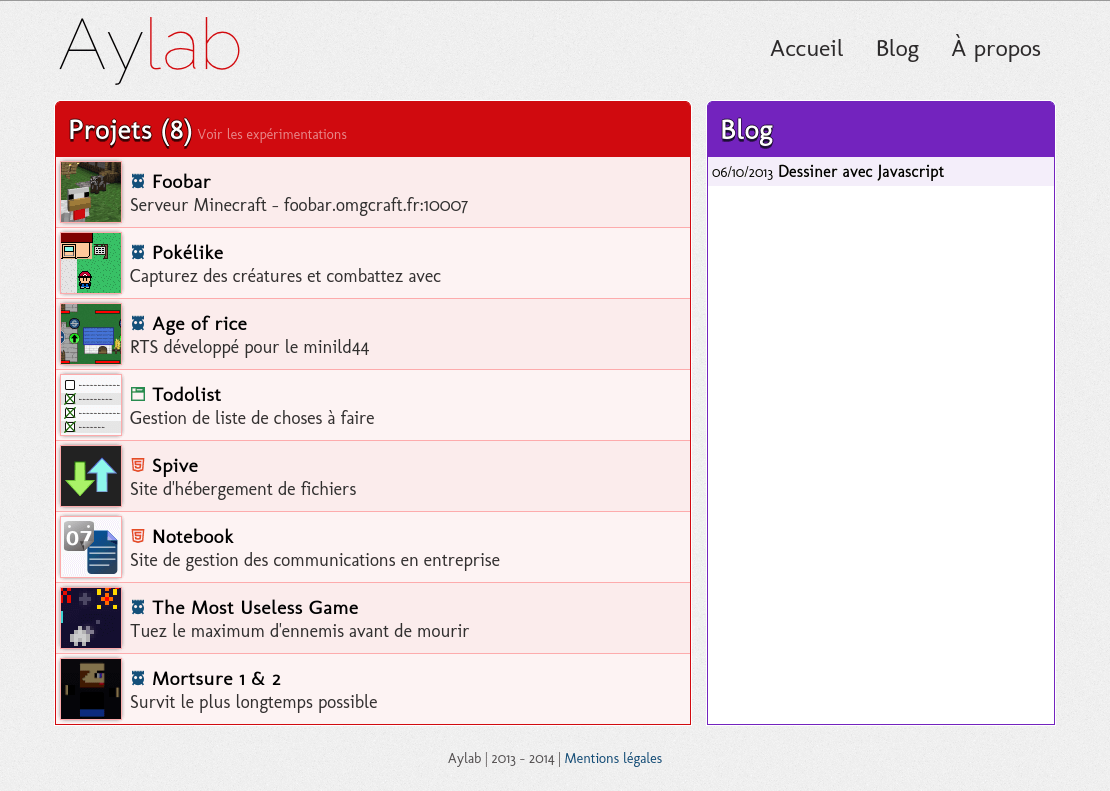Open the Pokélike project thumbnail
Viewport: 1110px width, 791px height.
[x=91, y=263]
